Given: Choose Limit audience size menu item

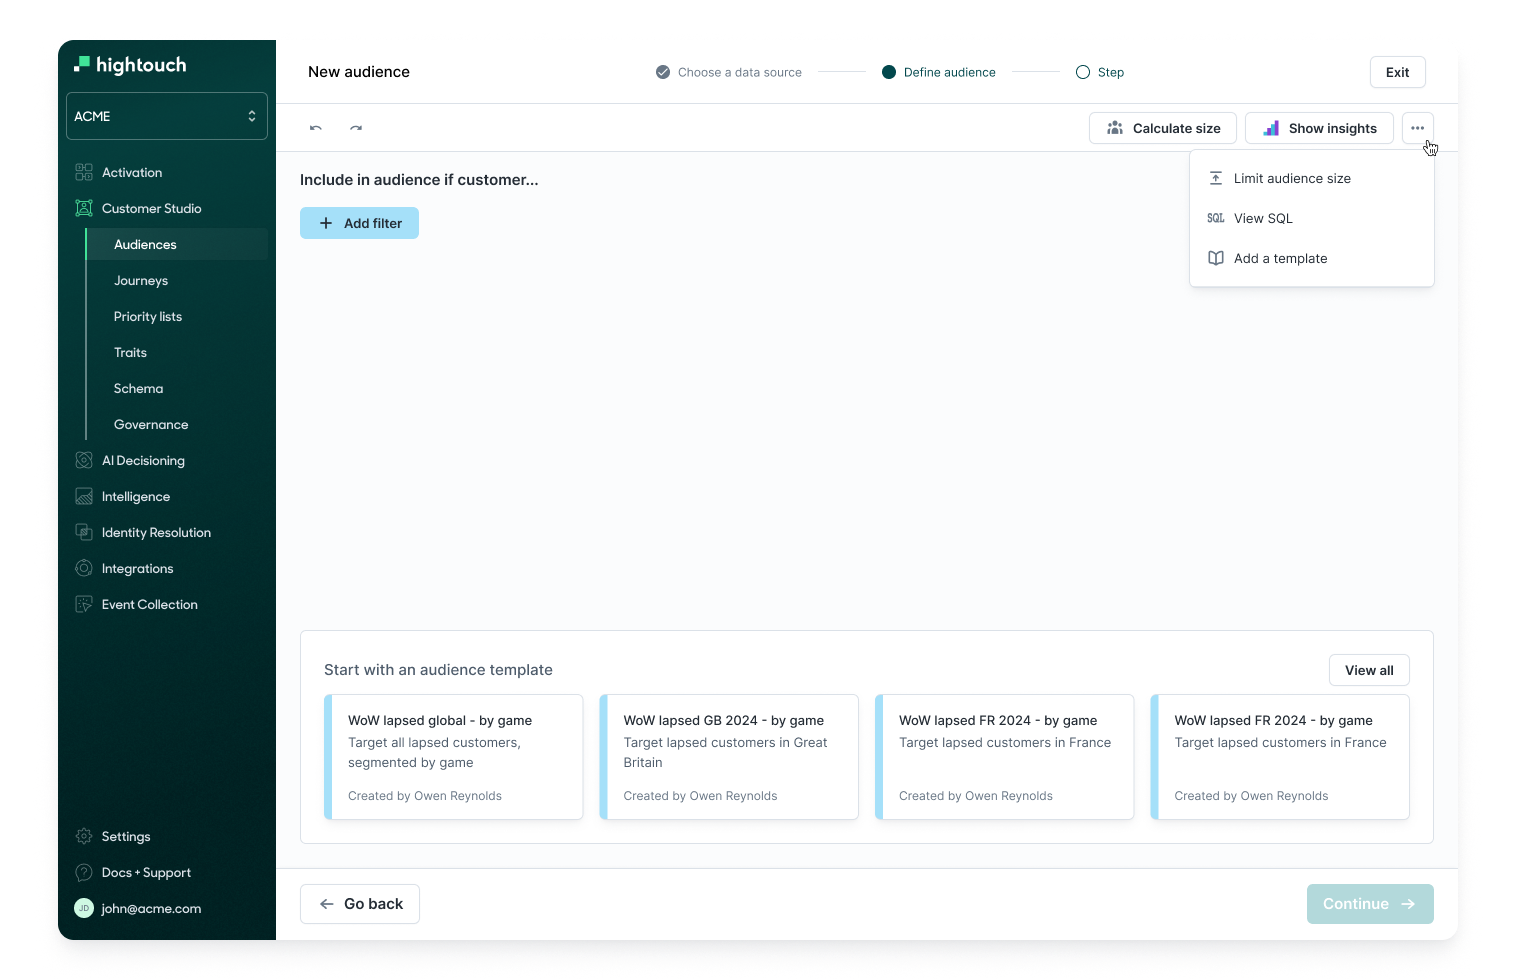Looking at the screenshot, I should click(x=1291, y=178).
